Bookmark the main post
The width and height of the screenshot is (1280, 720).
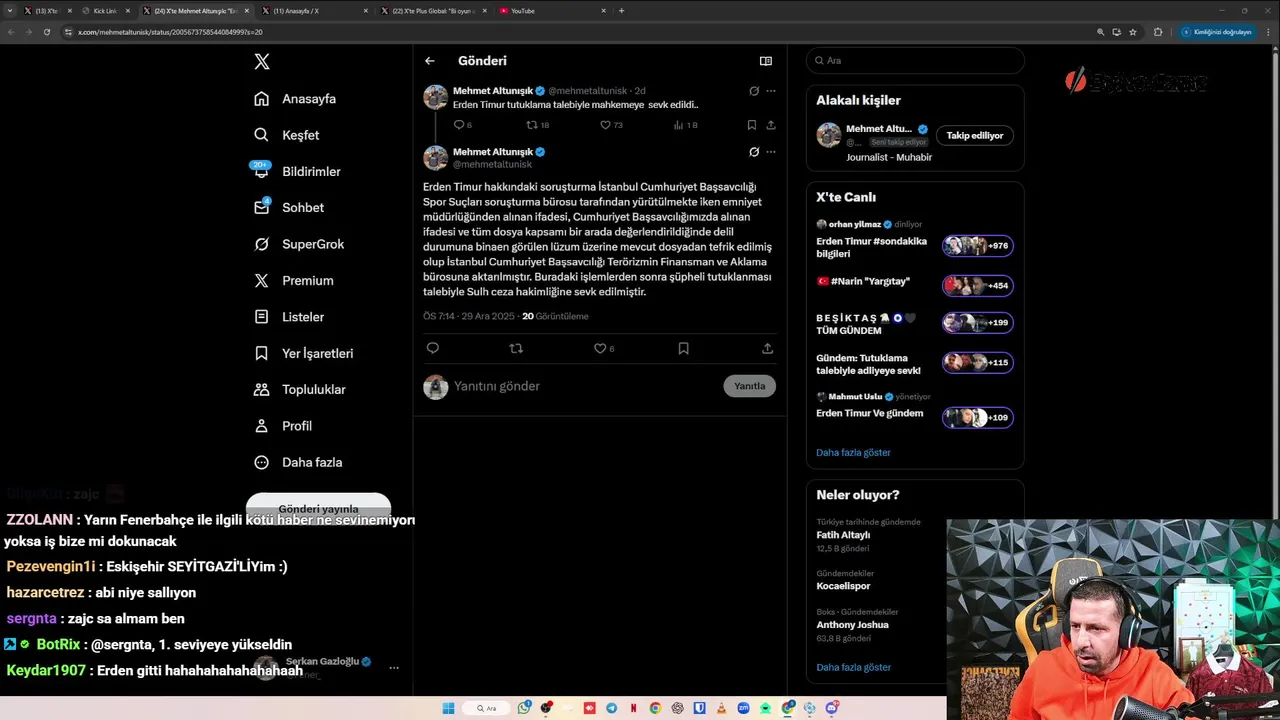pyautogui.click(x=683, y=348)
